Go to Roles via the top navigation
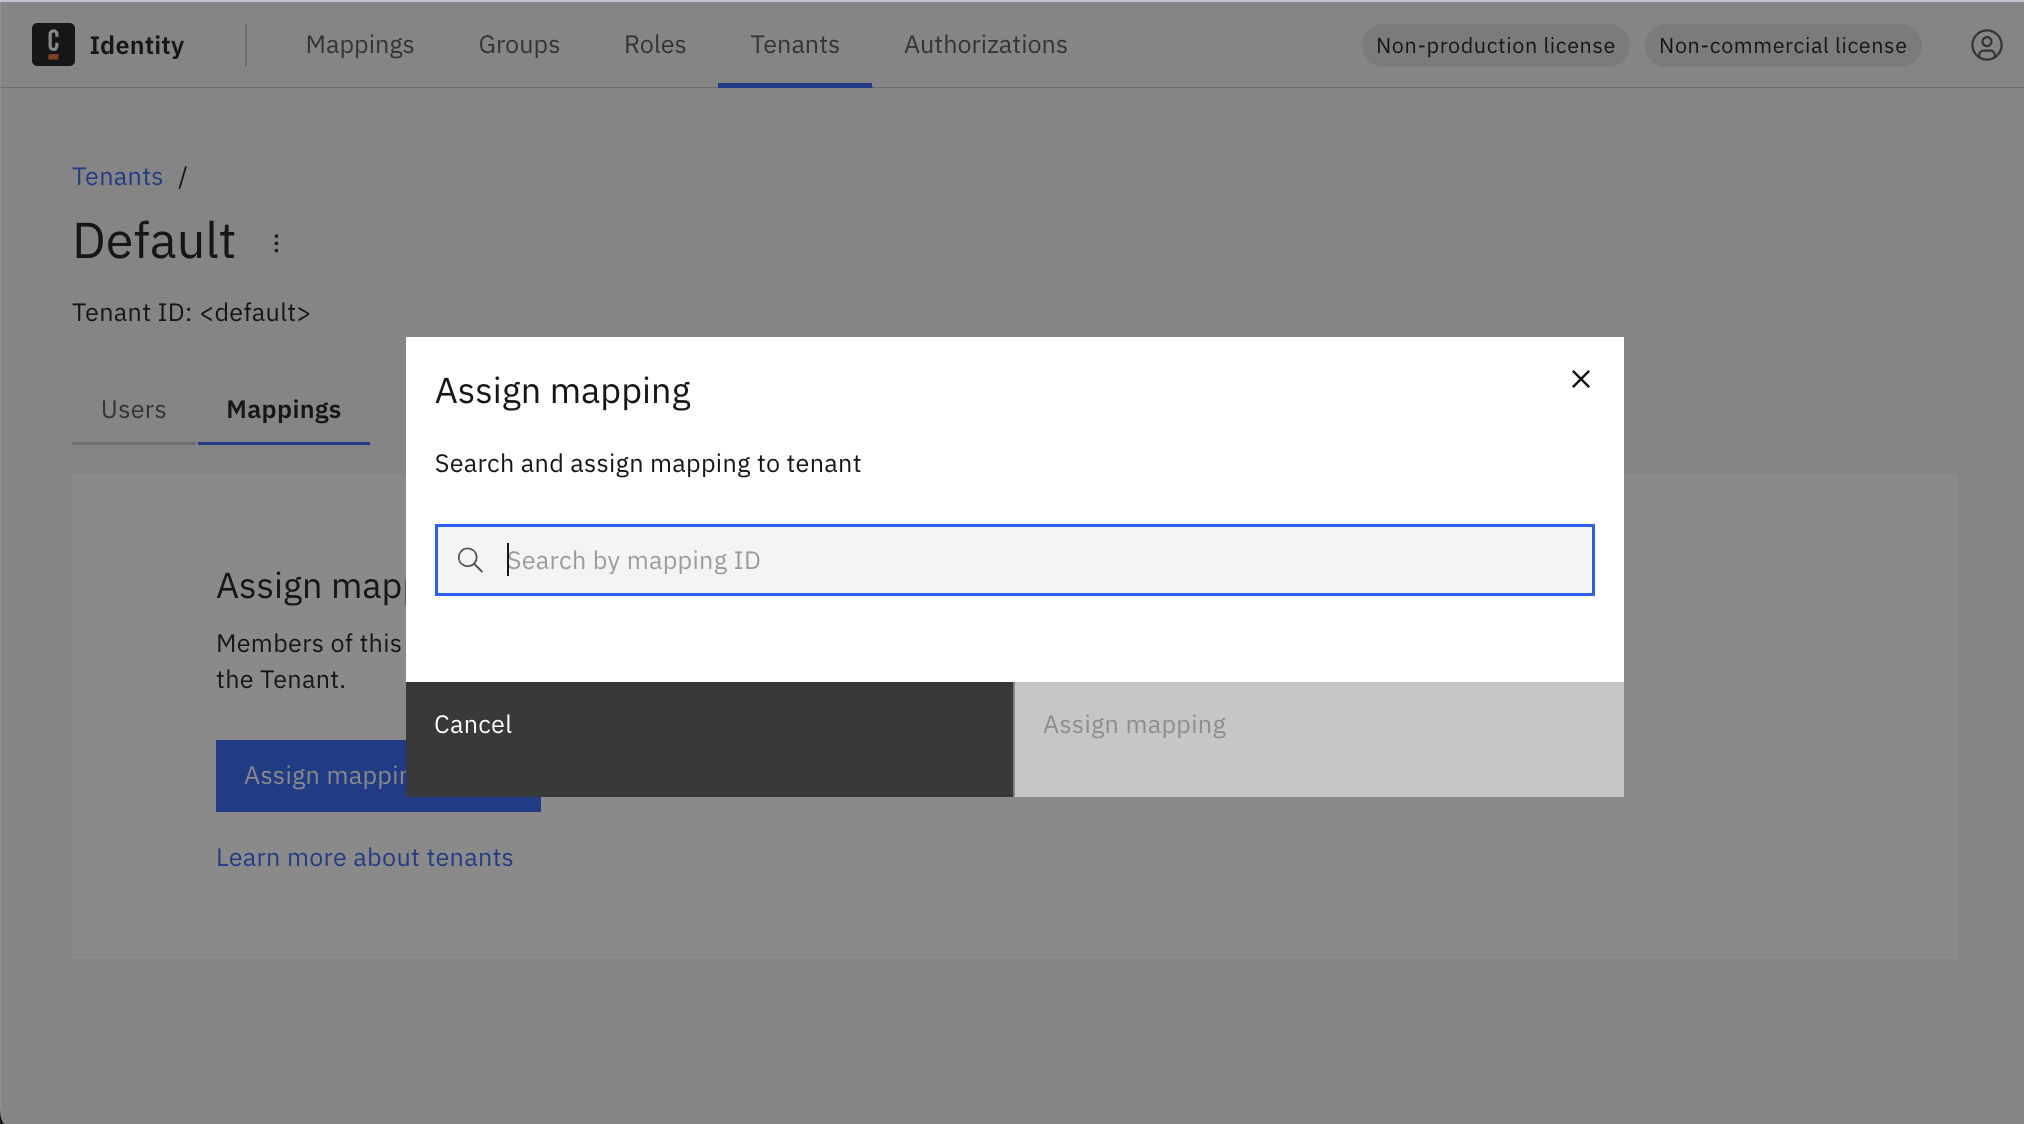 pyautogui.click(x=654, y=44)
